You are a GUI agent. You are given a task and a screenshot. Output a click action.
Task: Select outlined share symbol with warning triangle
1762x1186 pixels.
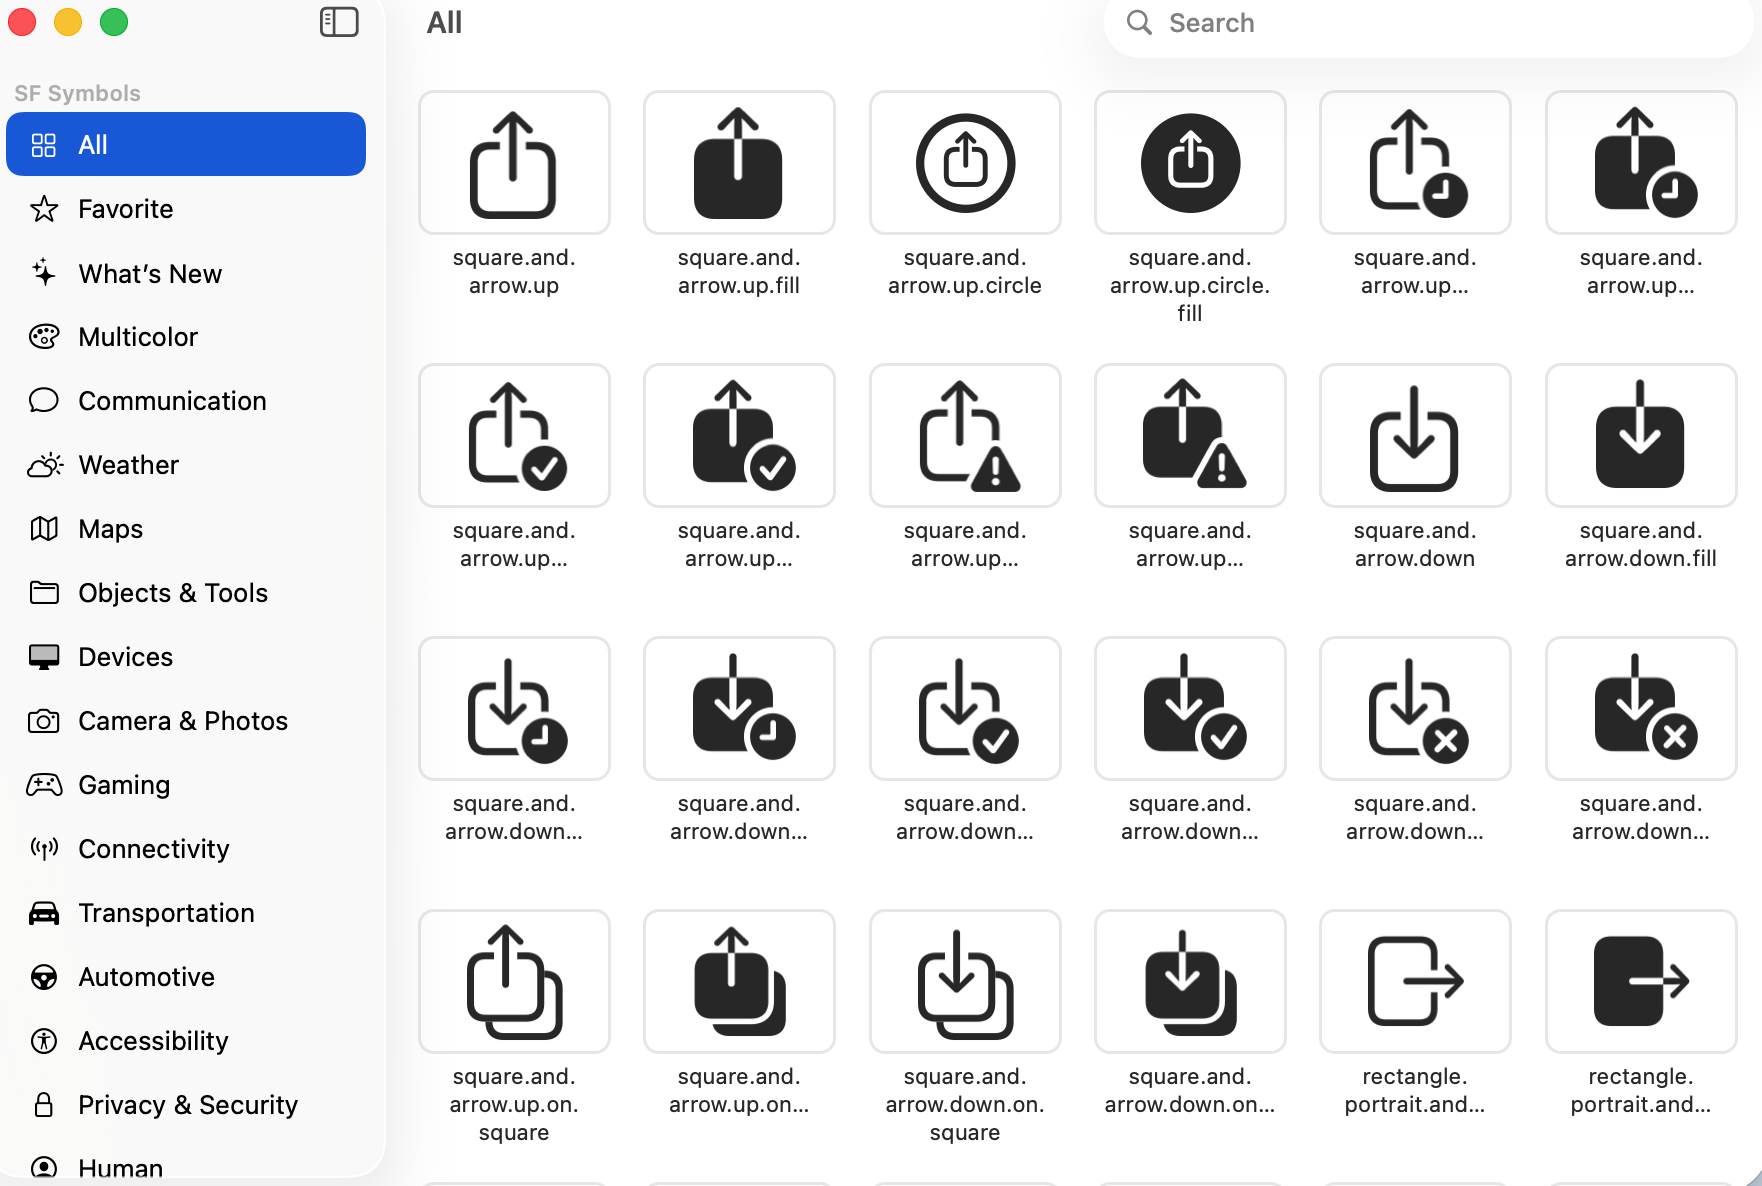[965, 436]
